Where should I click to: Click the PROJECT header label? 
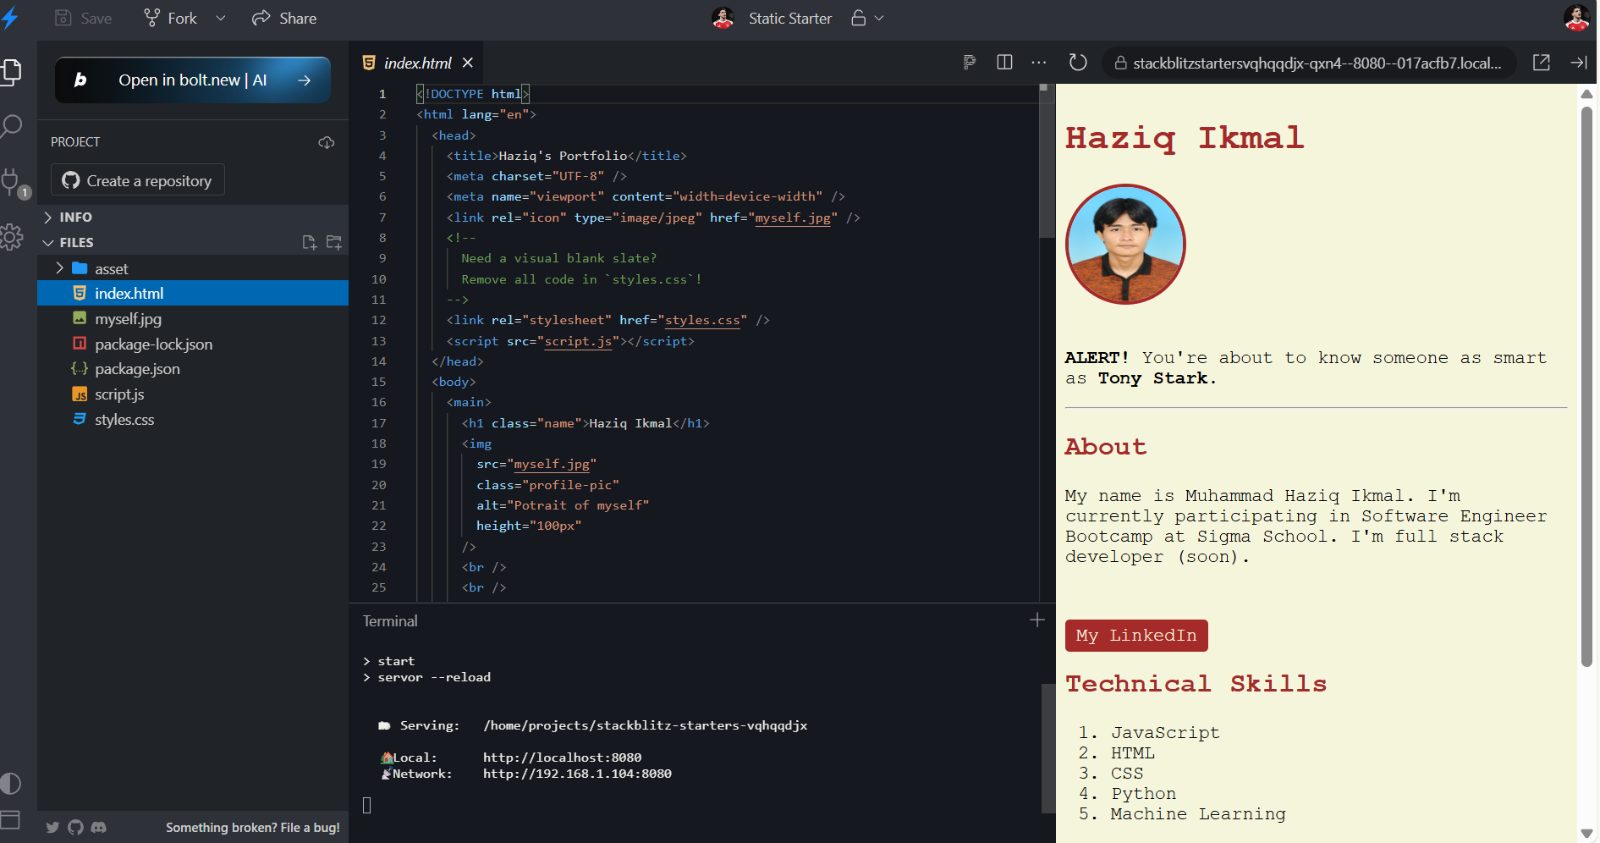click(x=76, y=142)
